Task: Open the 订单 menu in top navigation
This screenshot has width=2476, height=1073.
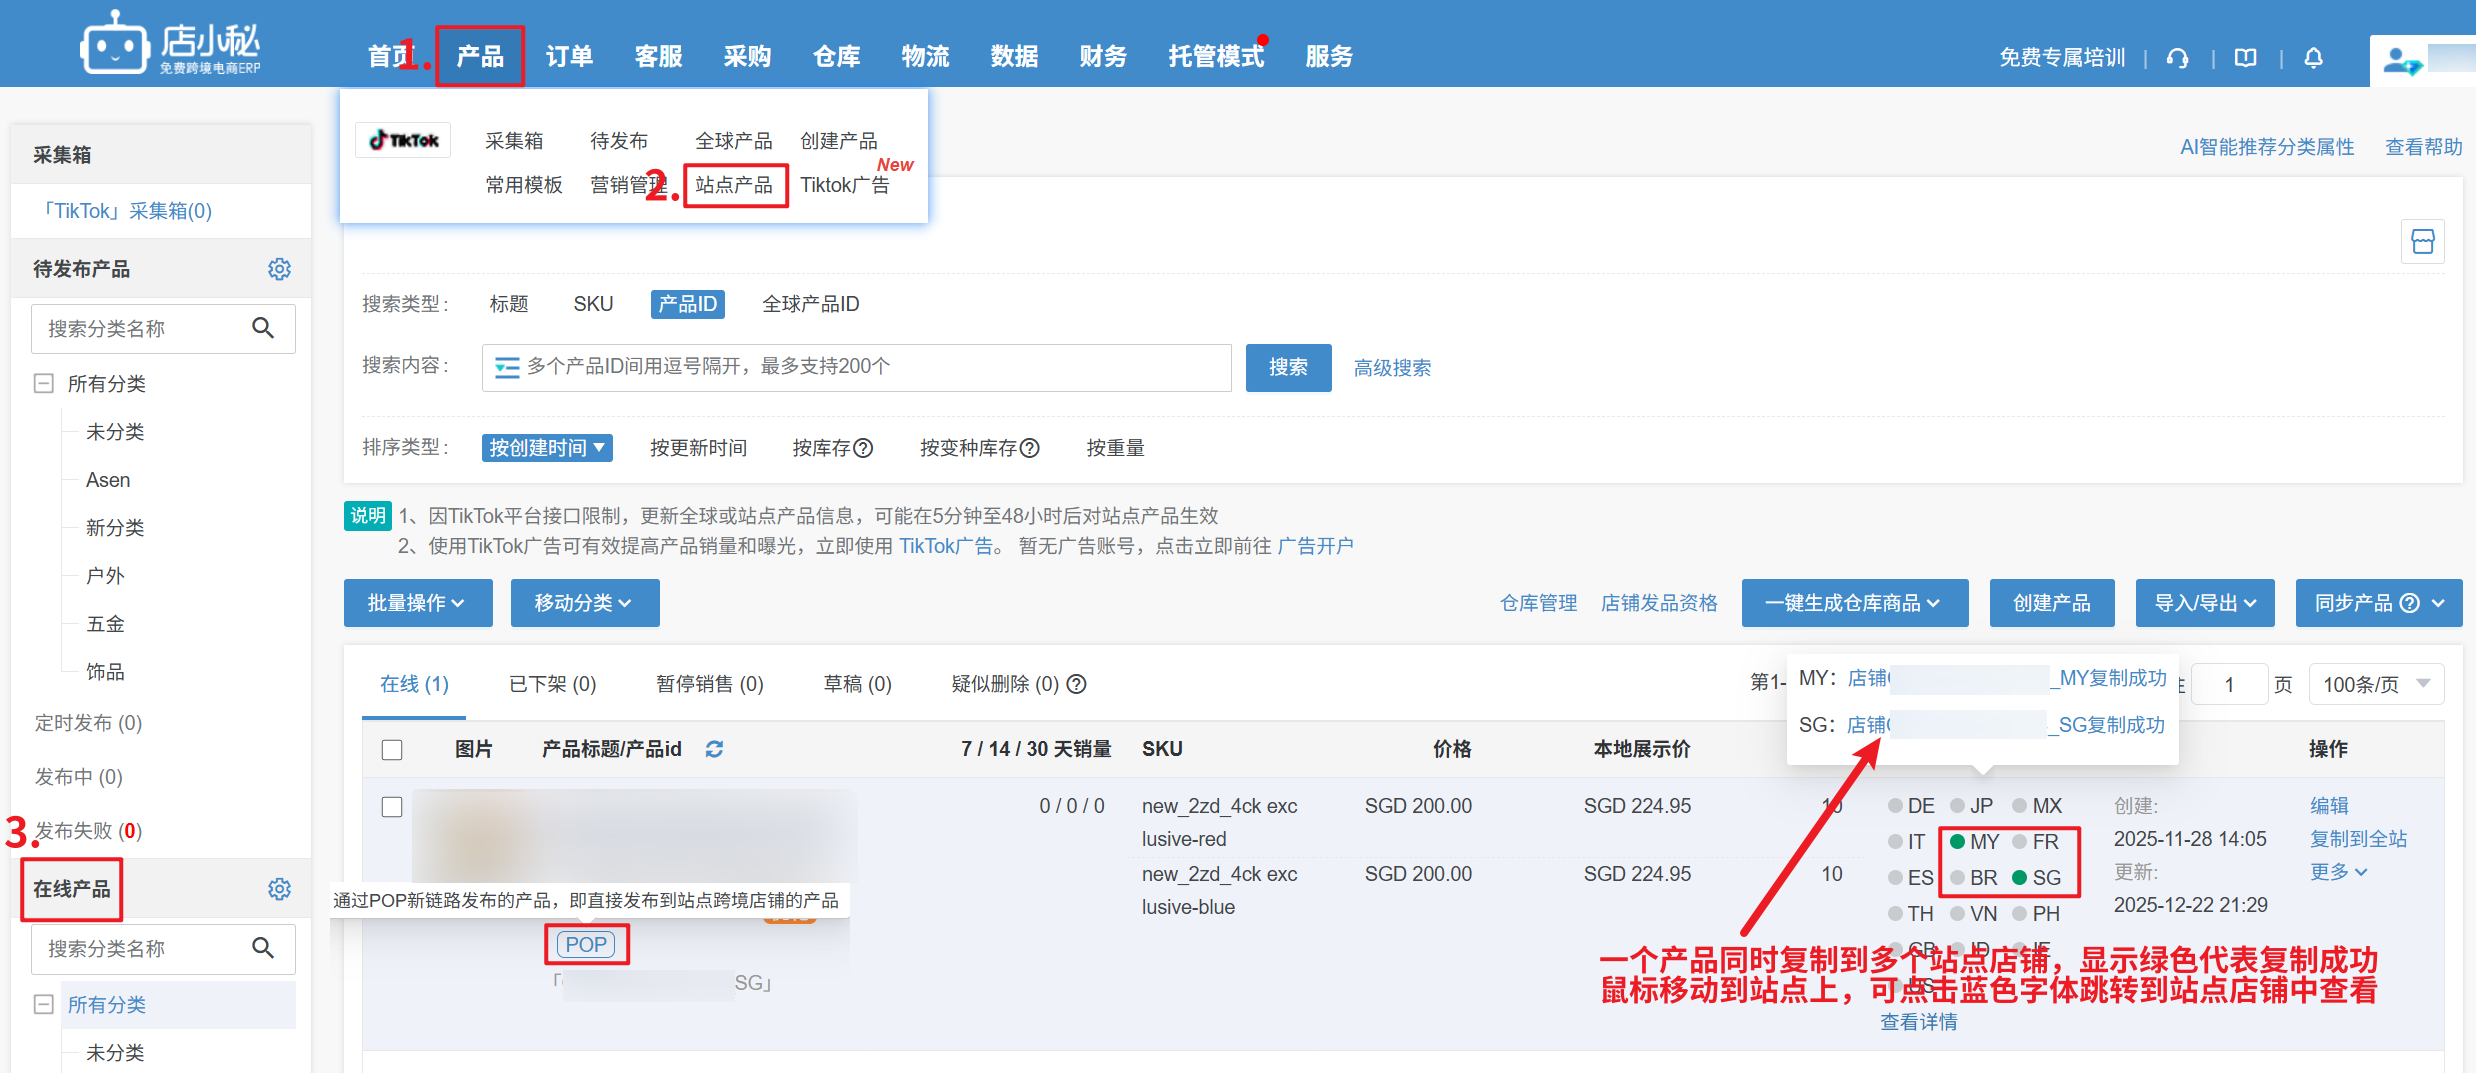Action: (x=569, y=56)
